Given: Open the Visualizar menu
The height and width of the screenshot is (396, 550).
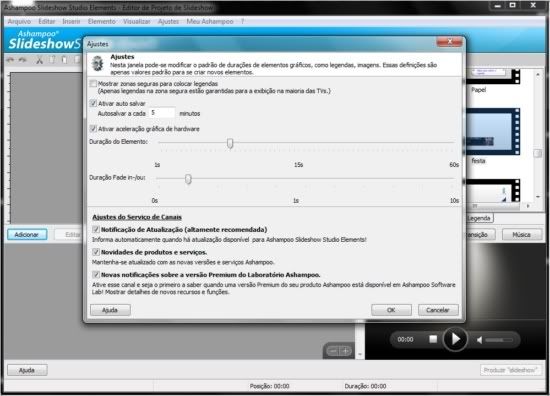Looking at the screenshot, I should tap(136, 21).
